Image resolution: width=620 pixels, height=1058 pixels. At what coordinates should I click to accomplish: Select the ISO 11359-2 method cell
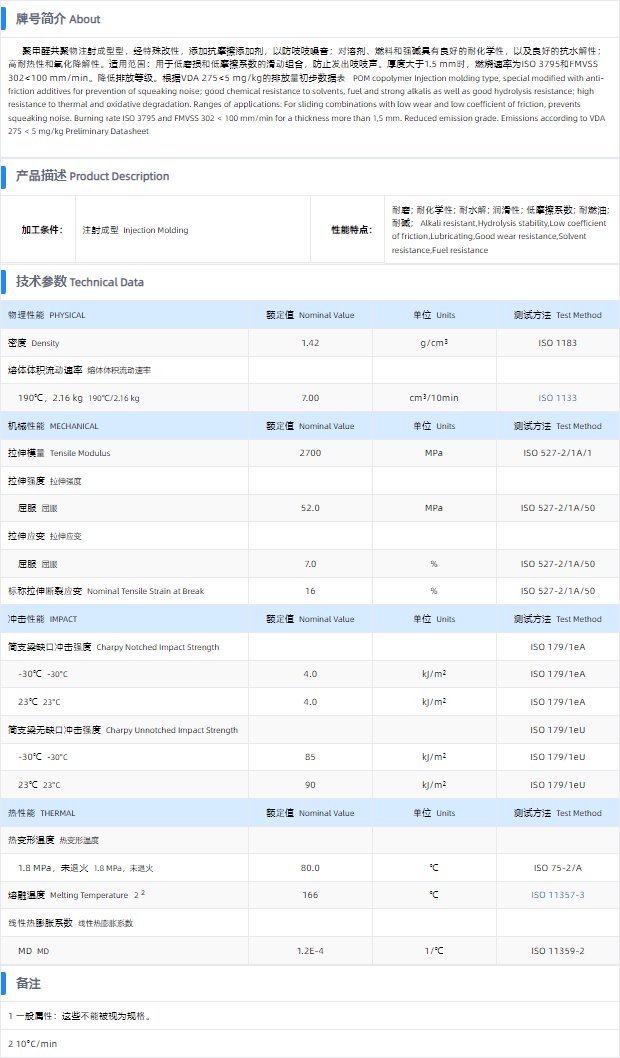[557, 951]
